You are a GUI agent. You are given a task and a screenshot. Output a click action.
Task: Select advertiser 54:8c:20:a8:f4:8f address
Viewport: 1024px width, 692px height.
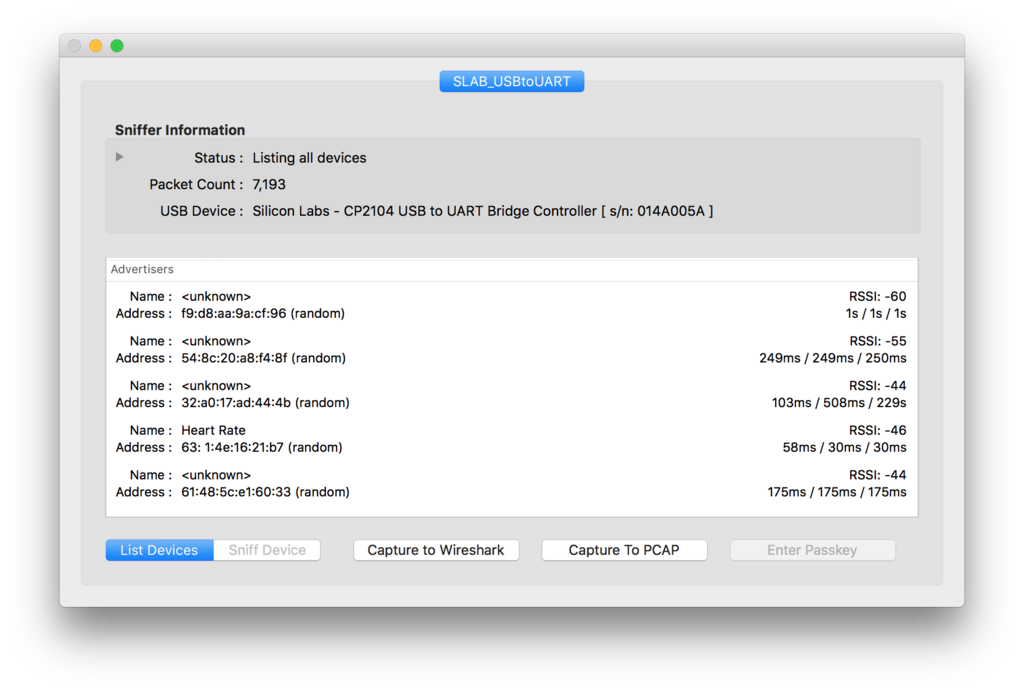[264, 358]
